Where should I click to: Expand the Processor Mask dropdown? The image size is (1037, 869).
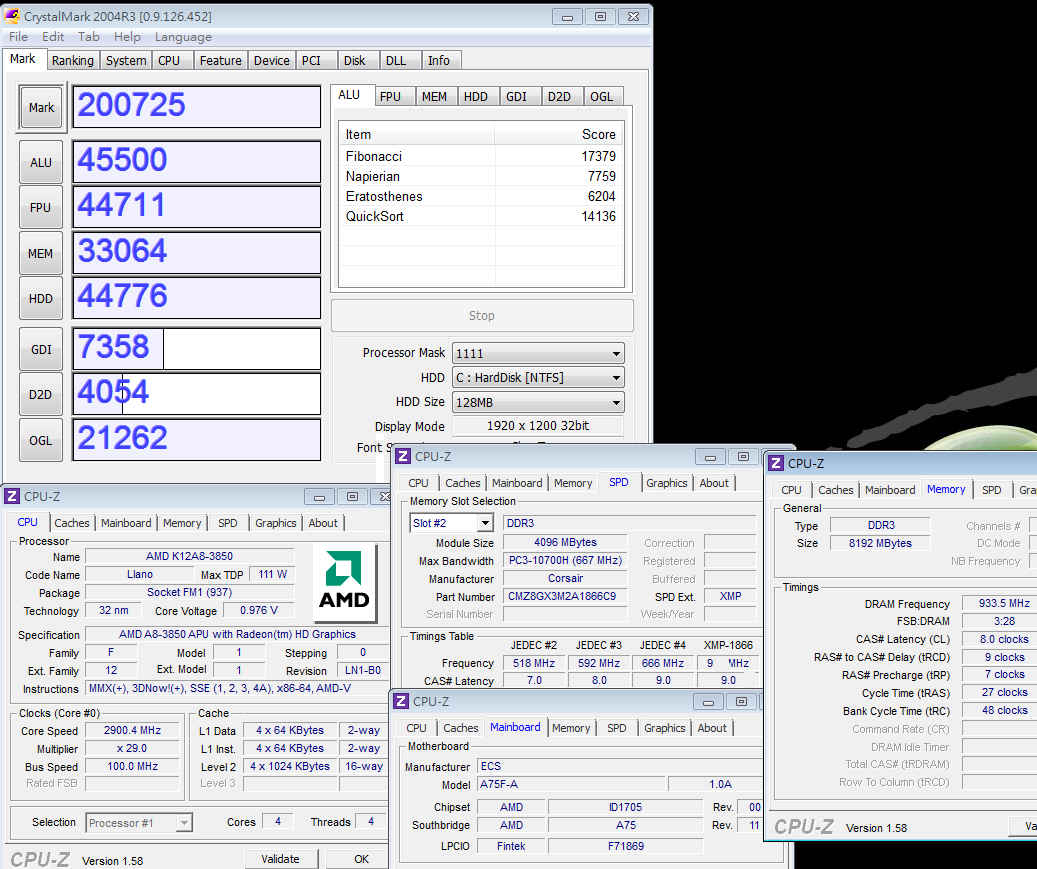pyautogui.click(x=538, y=353)
